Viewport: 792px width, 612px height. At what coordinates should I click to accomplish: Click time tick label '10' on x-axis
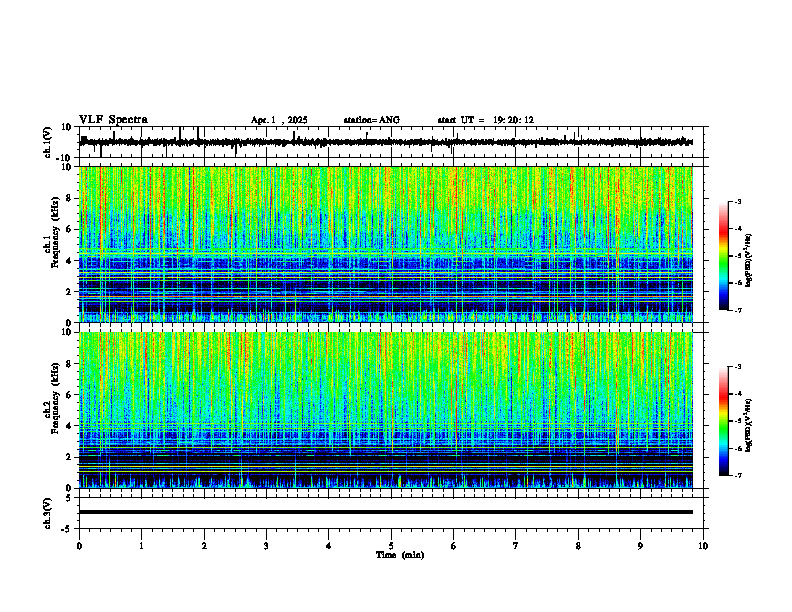click(703, 546)
